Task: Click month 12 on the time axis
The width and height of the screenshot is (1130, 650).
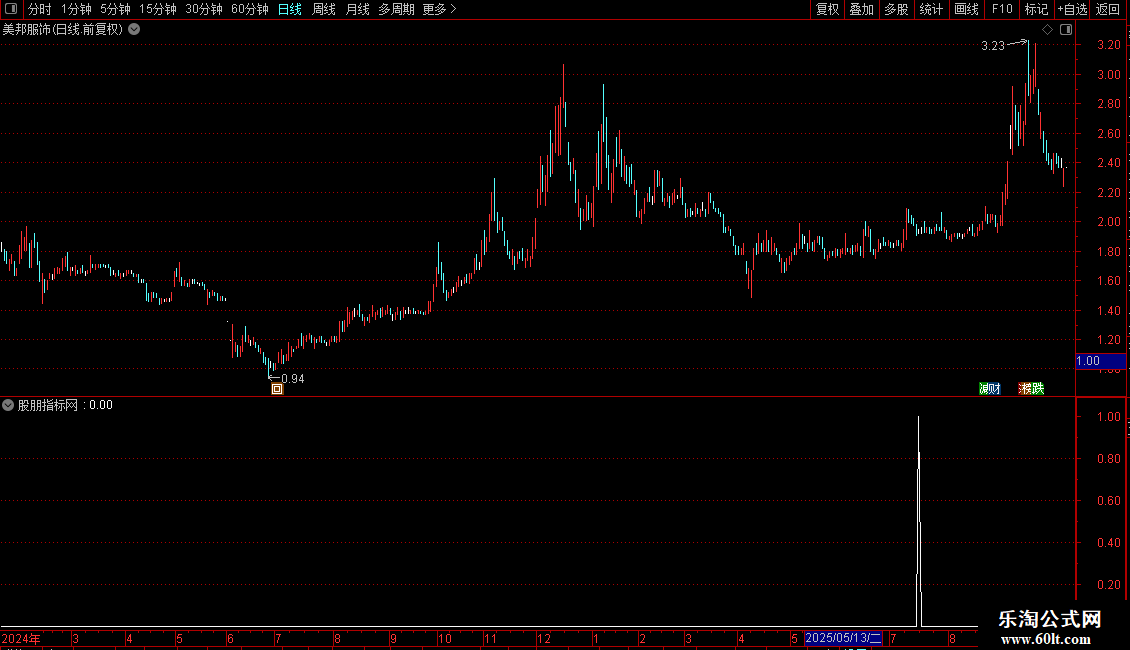Action: pos(544,639)
